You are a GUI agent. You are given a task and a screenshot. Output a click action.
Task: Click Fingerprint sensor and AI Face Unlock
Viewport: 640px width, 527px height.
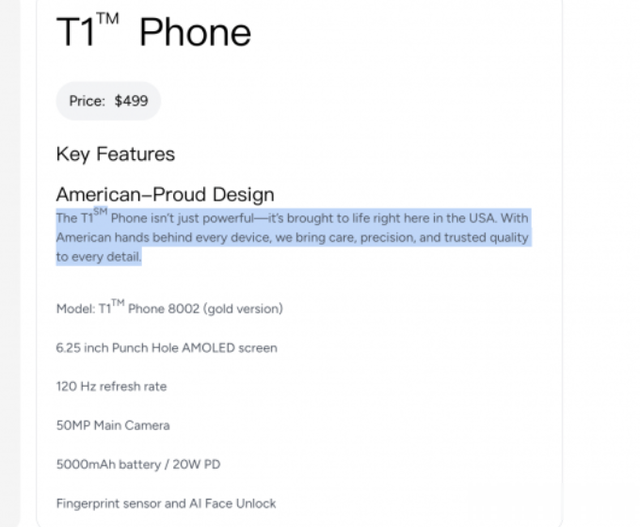166,504
